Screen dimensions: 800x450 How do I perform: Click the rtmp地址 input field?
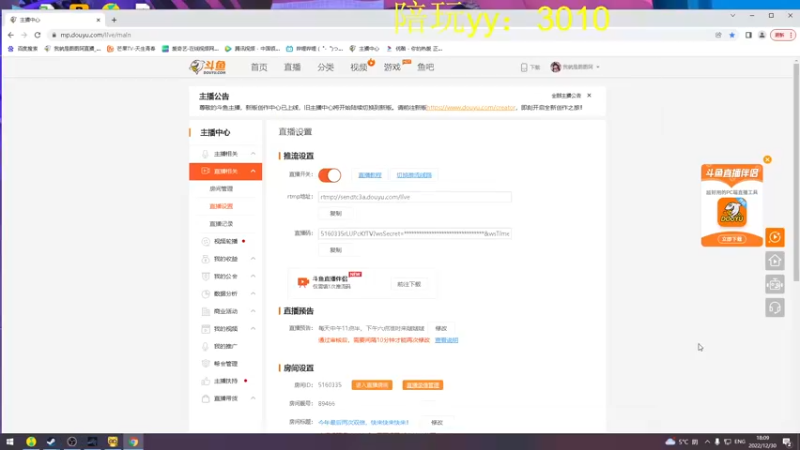415,197
